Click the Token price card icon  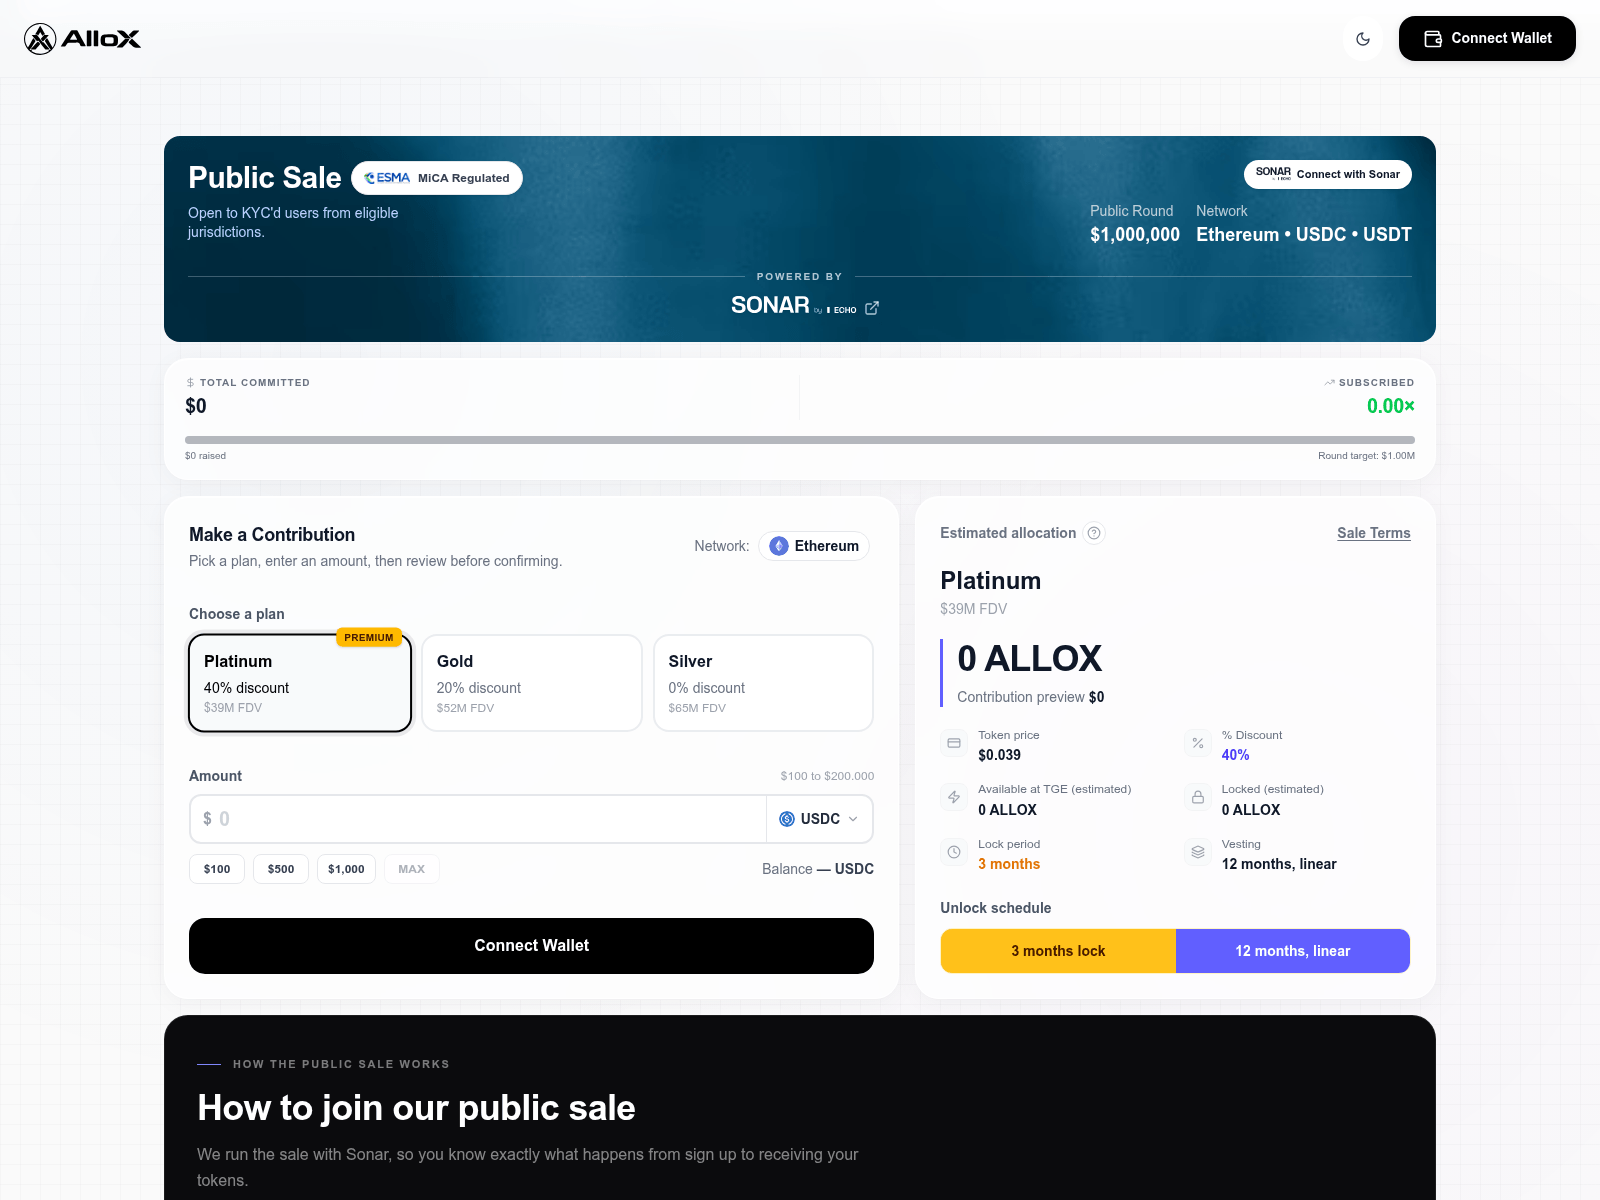pyautogui.click(x=954, y=743)
